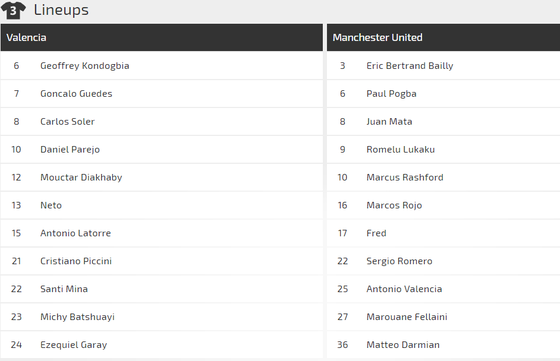The image size is (560, 361).
Task: Click the jersey icon beside Lineups
Action: [x=13, y=10]
